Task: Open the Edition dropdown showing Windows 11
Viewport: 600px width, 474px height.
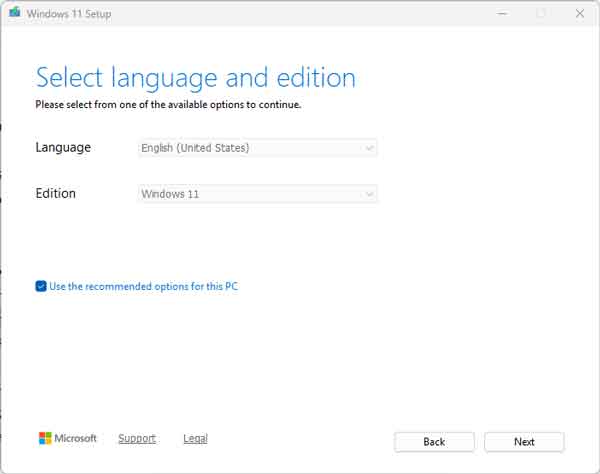Action: [257, 194]
